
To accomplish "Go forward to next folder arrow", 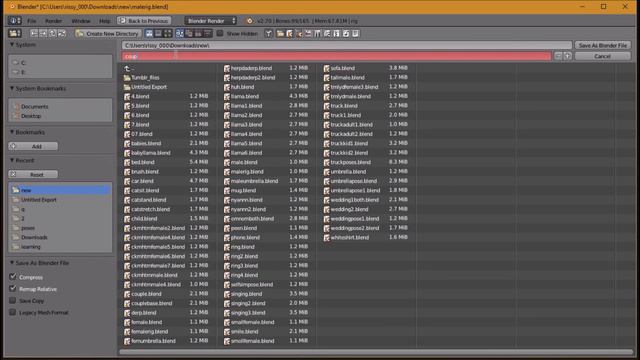I will click(x=43, y=33).
